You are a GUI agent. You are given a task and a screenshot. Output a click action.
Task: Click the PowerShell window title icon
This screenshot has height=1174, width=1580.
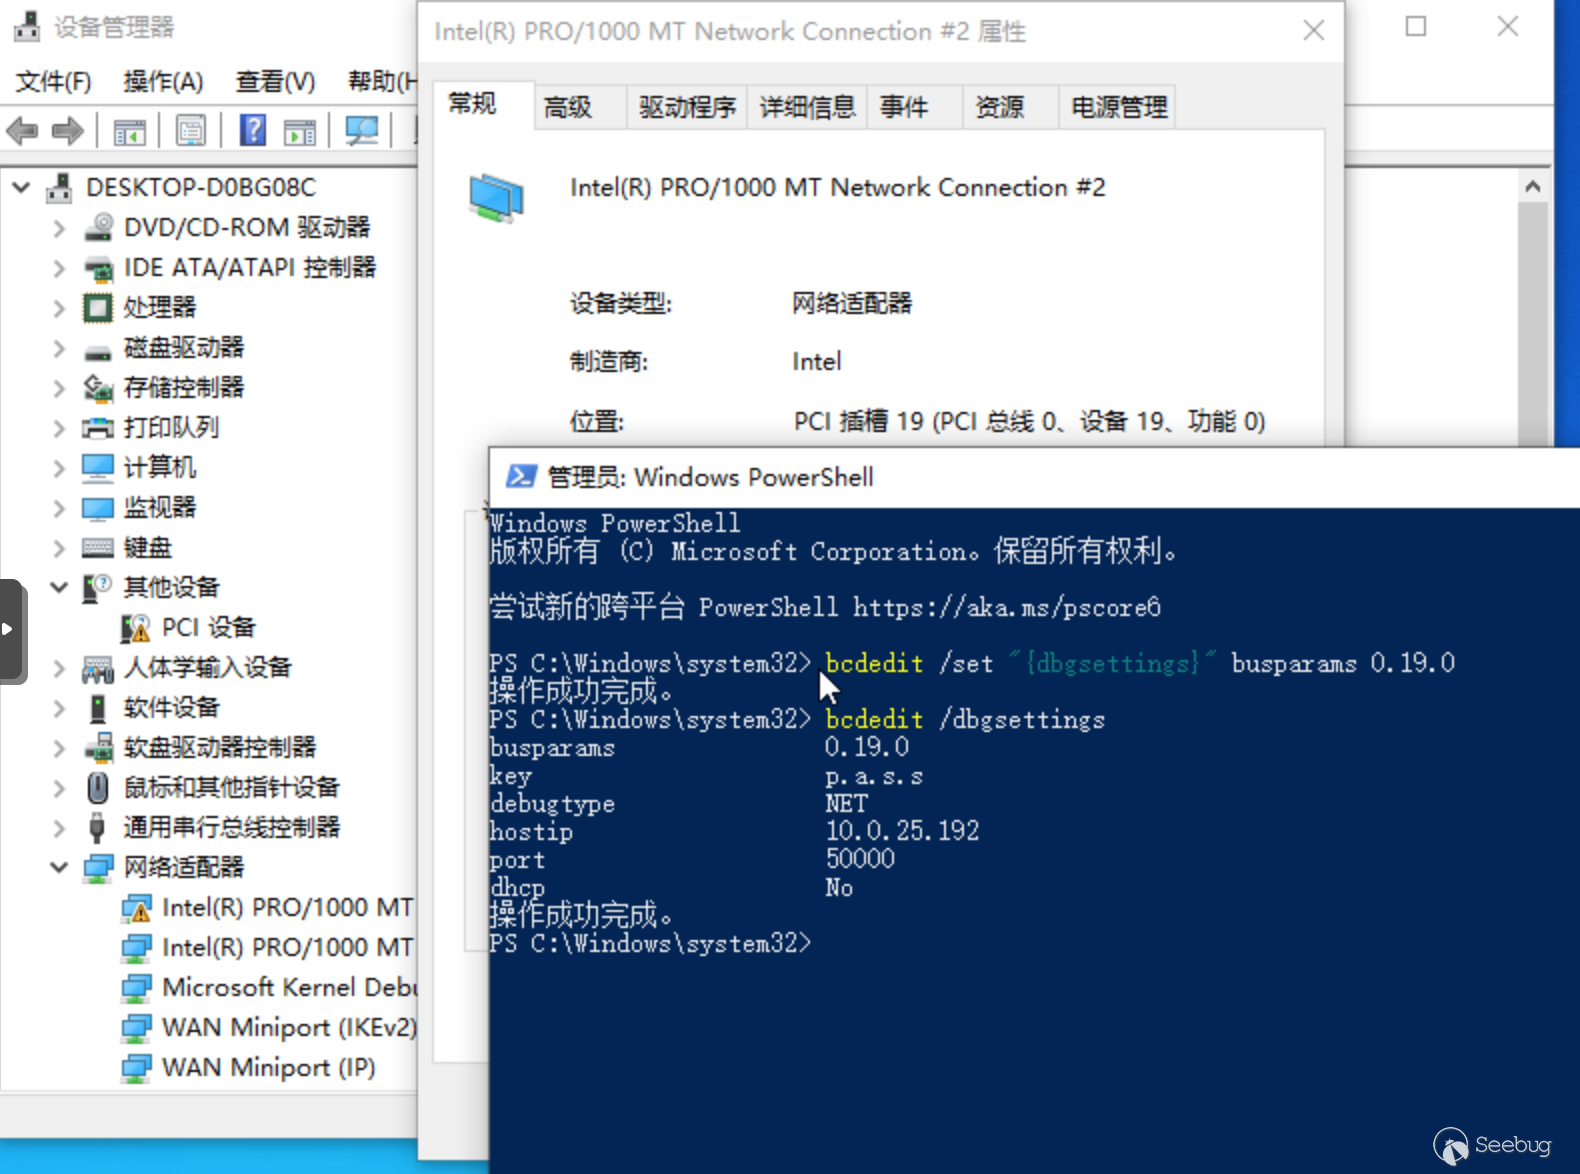(520, 476)
